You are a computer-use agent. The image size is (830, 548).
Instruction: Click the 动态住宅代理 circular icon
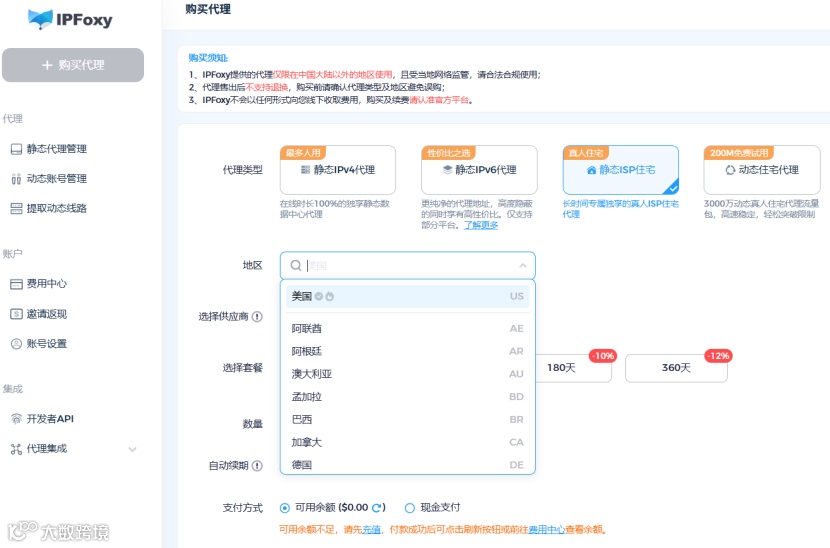pos(730,170)
